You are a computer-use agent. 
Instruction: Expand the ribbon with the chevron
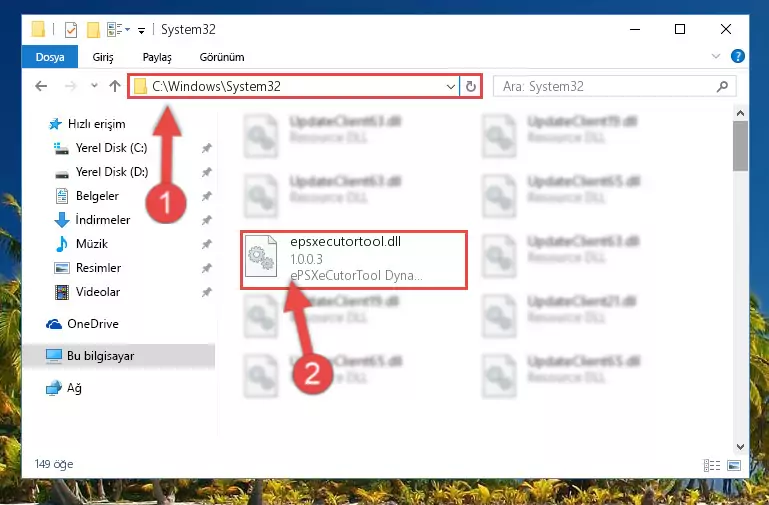click(716, 56)
